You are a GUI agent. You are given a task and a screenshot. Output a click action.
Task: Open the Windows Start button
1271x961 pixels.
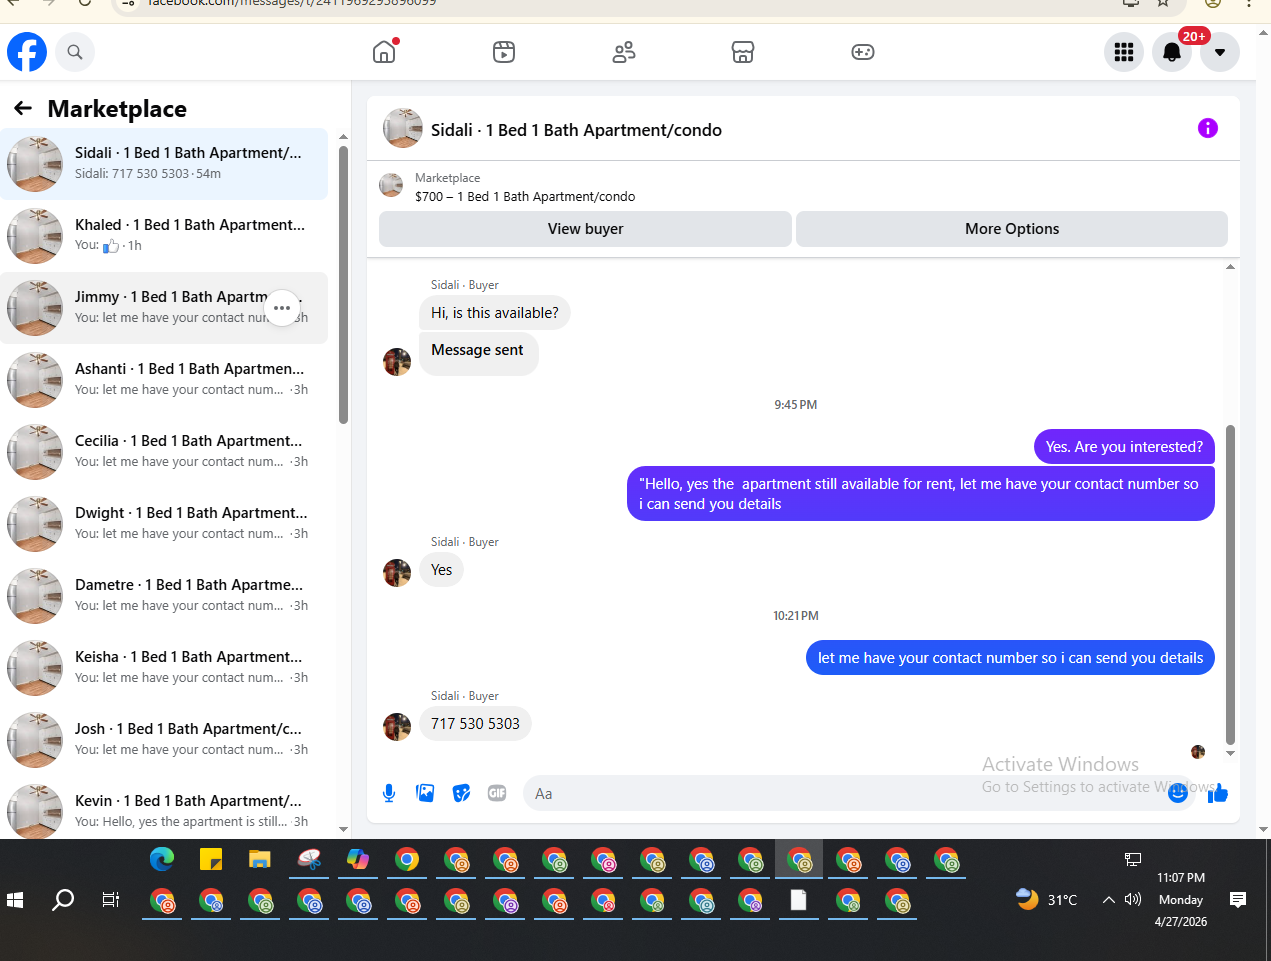click(15, 900)
